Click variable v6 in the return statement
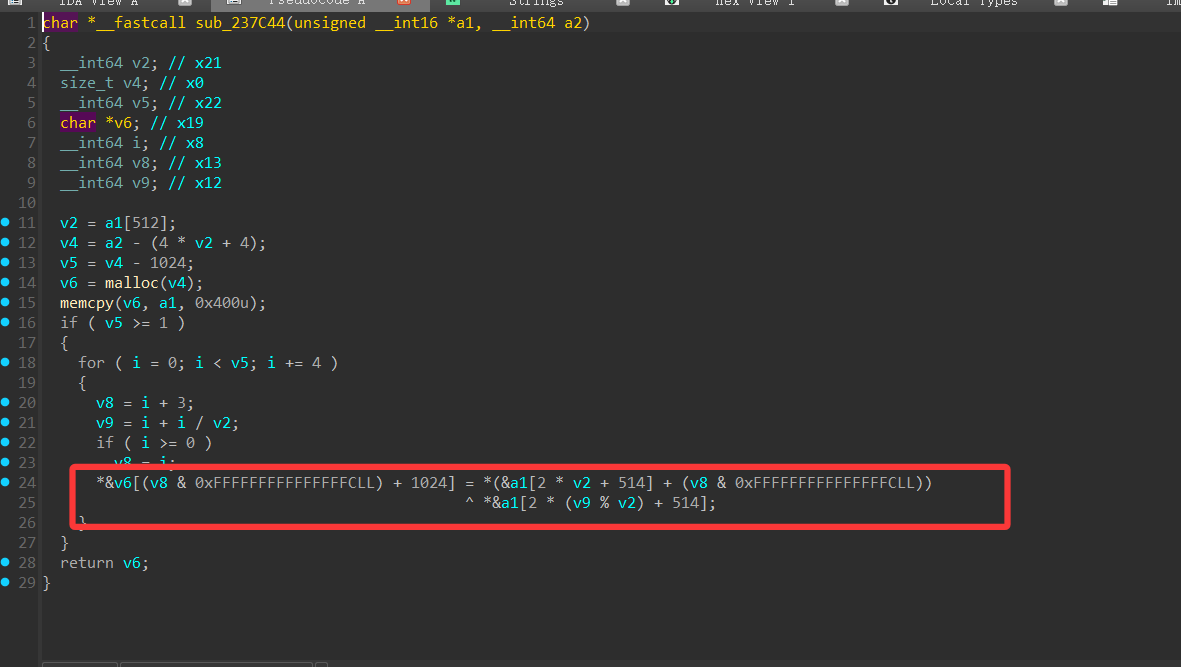This screenshot has height=667, width=1181. point(132,563)
